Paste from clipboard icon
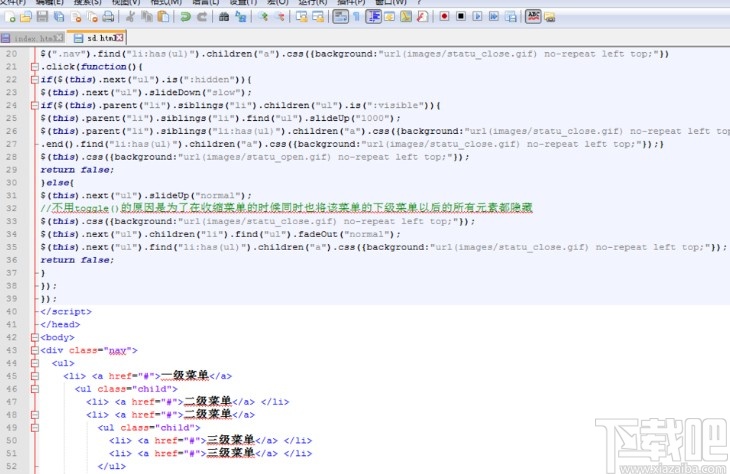Image resolution: width=730 pixels, height=474 pixels. pyautogui.click(x=163, y=17)
